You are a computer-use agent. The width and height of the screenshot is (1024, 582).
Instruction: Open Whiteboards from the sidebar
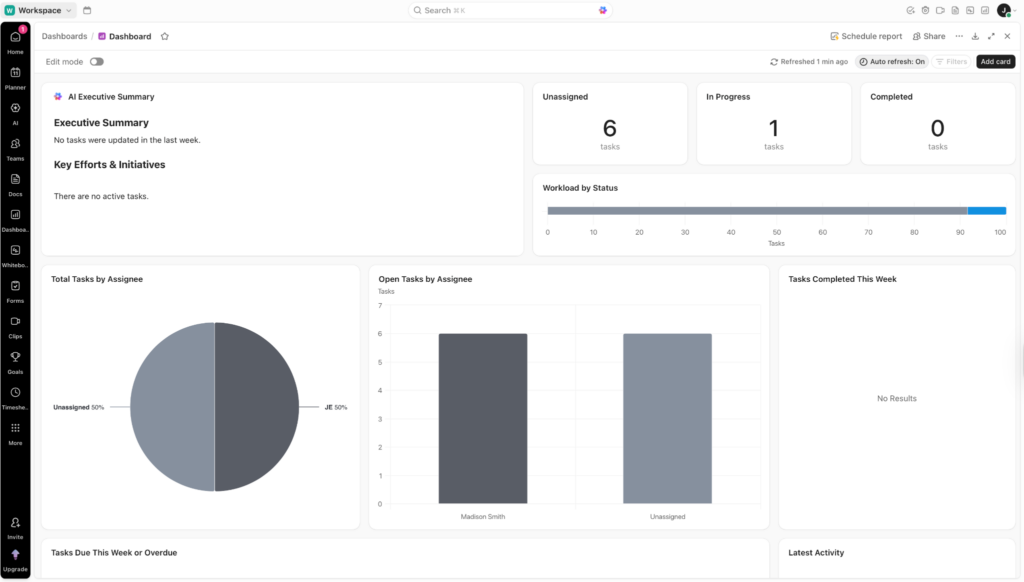(x=14, y=250)
